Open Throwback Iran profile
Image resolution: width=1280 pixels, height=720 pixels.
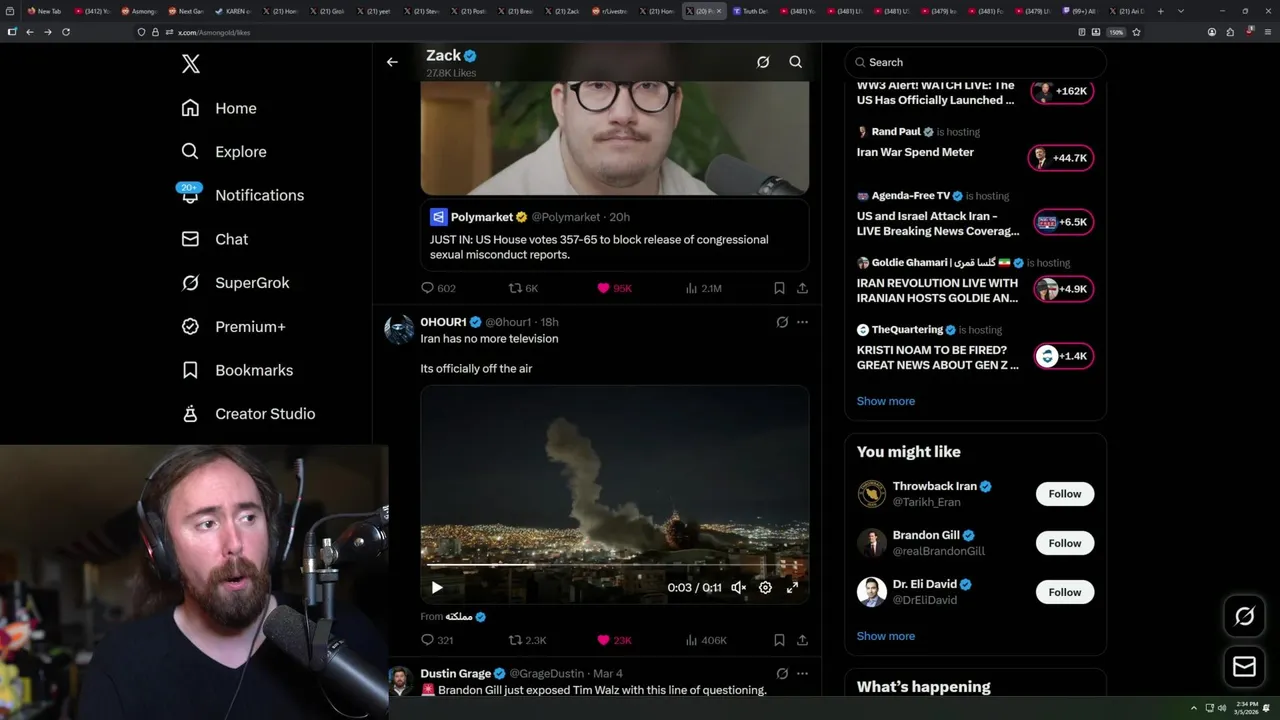tap(934, 486)
